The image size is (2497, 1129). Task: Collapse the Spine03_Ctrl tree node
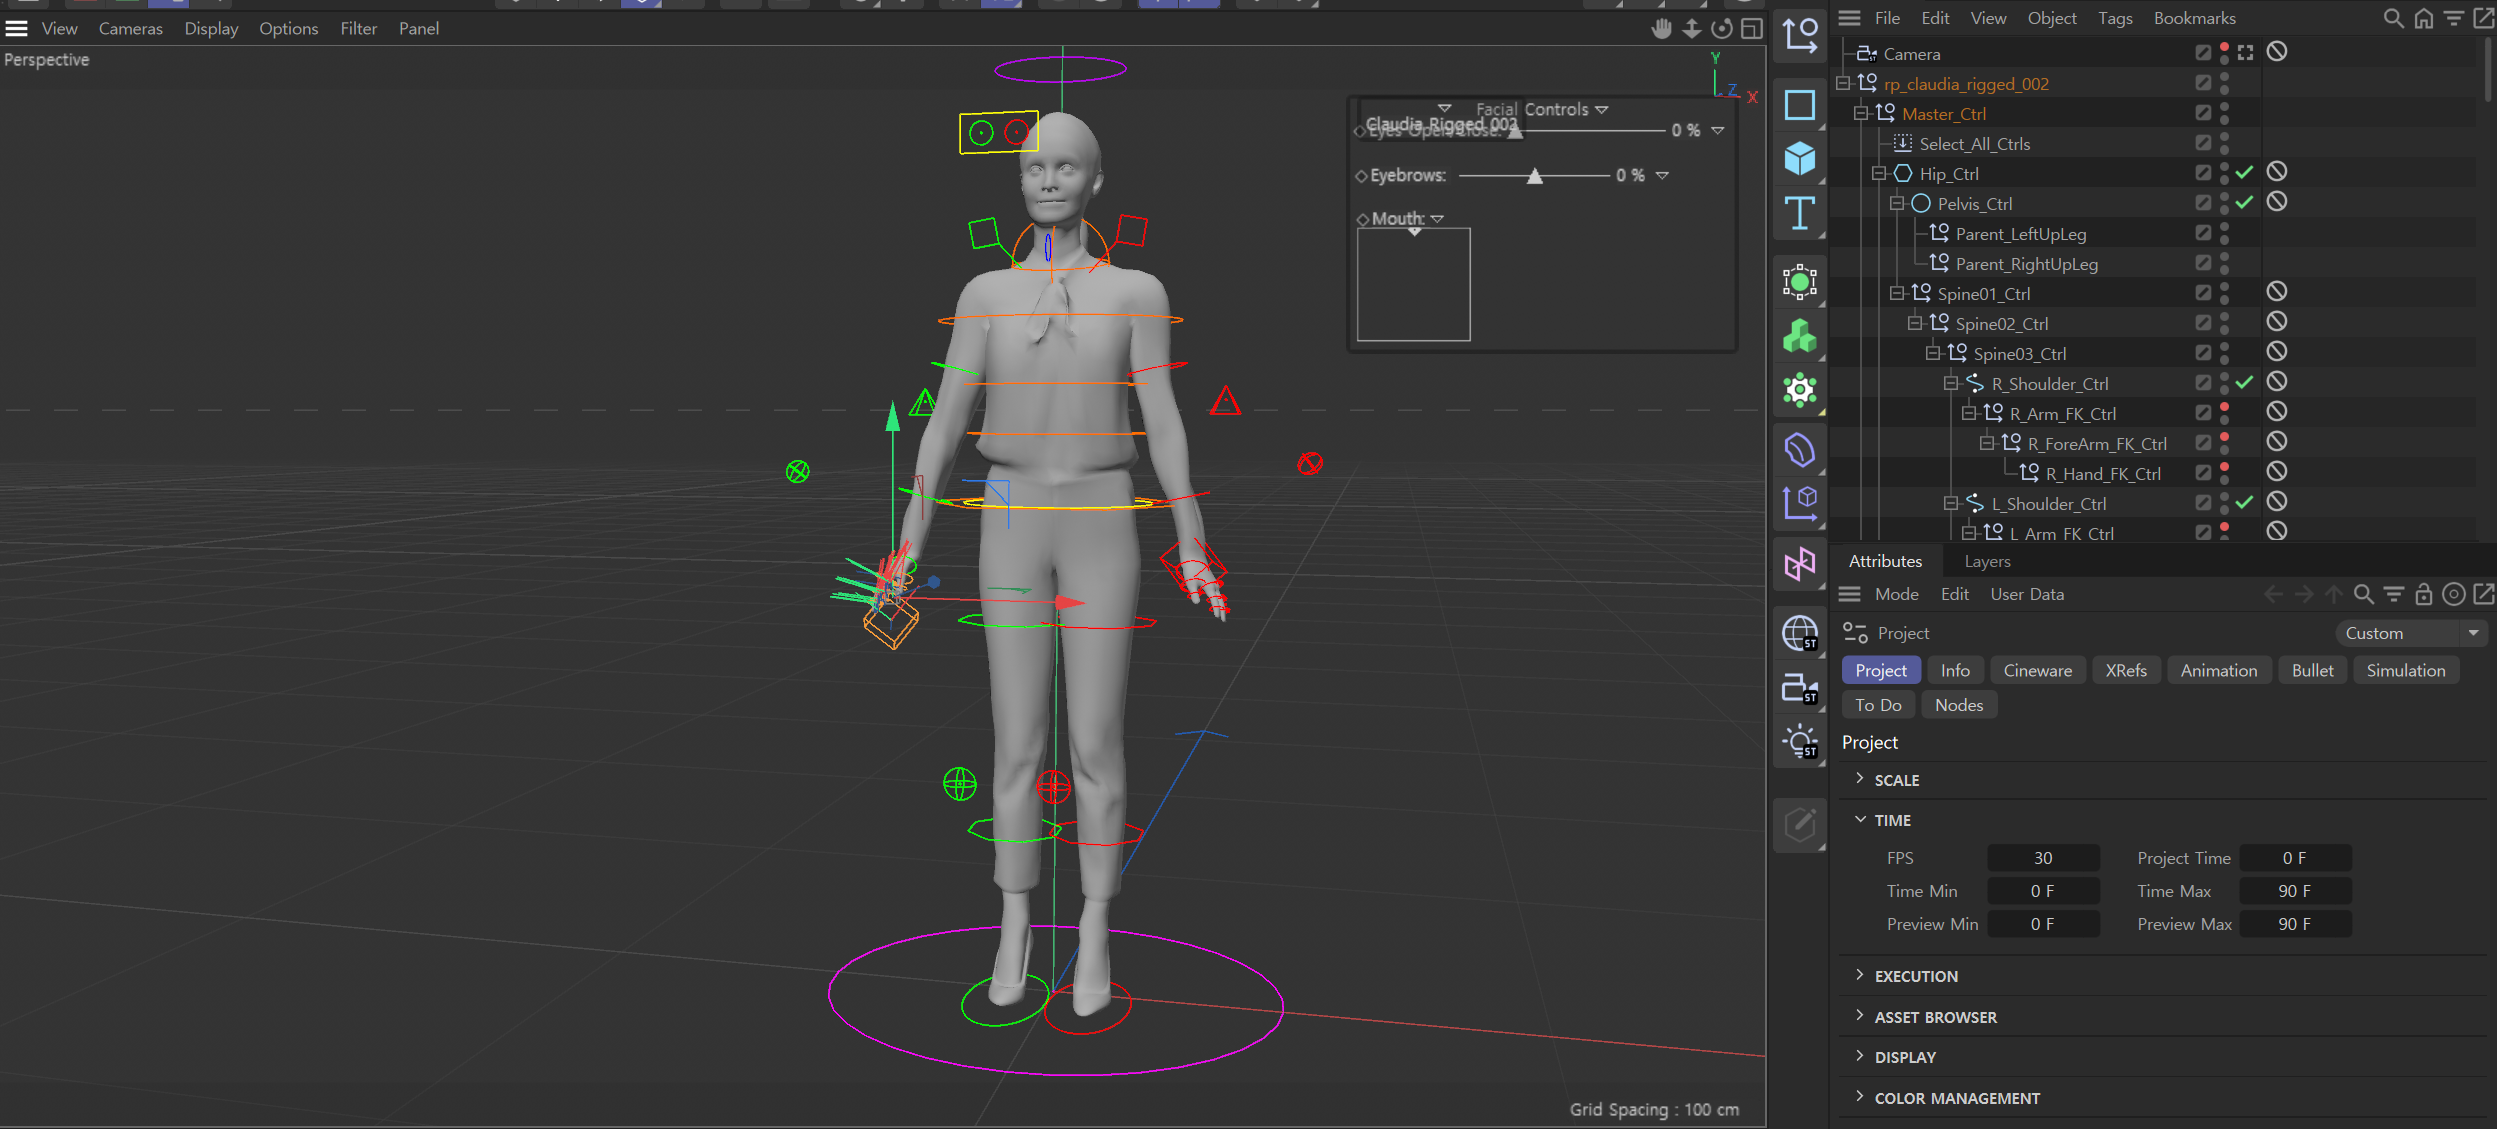tap(1933, 353)
